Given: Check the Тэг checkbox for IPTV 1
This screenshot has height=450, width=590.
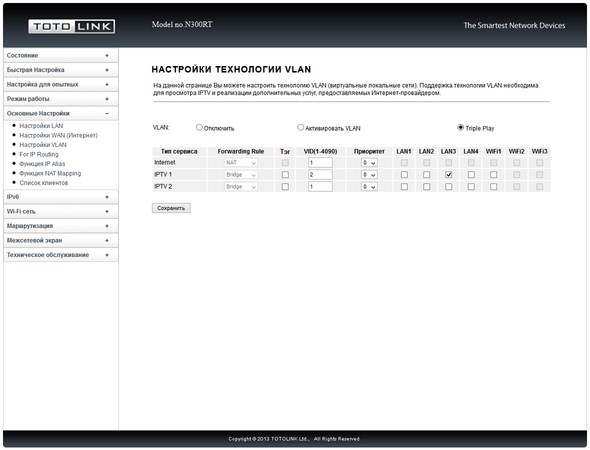Looking at the screenshot, I should (x=285, y=175).
